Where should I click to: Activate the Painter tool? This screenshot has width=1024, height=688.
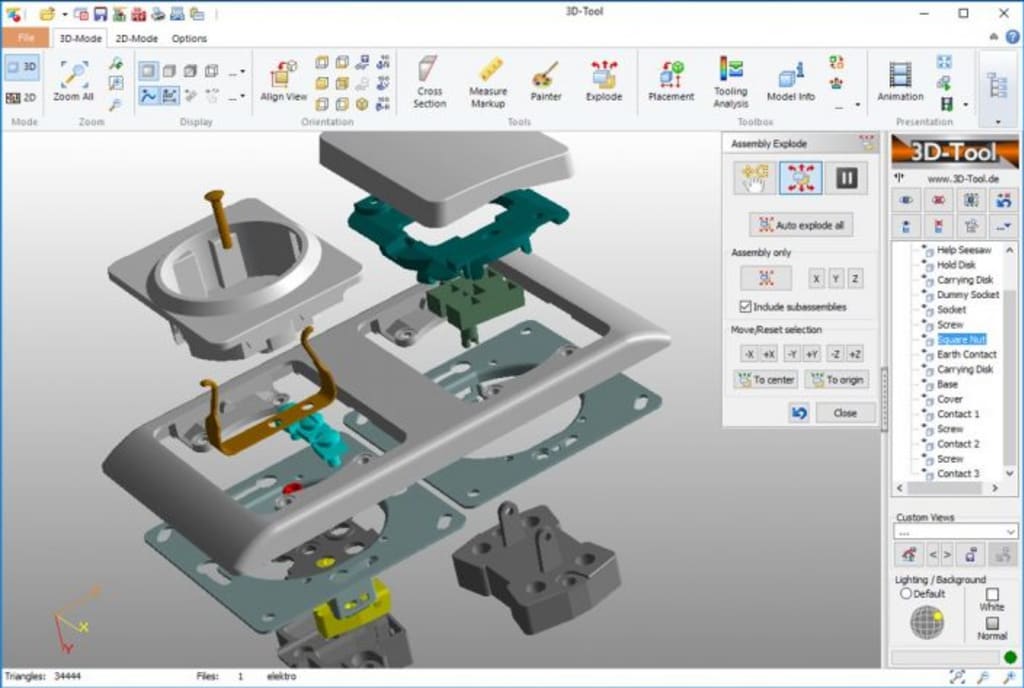547,82
